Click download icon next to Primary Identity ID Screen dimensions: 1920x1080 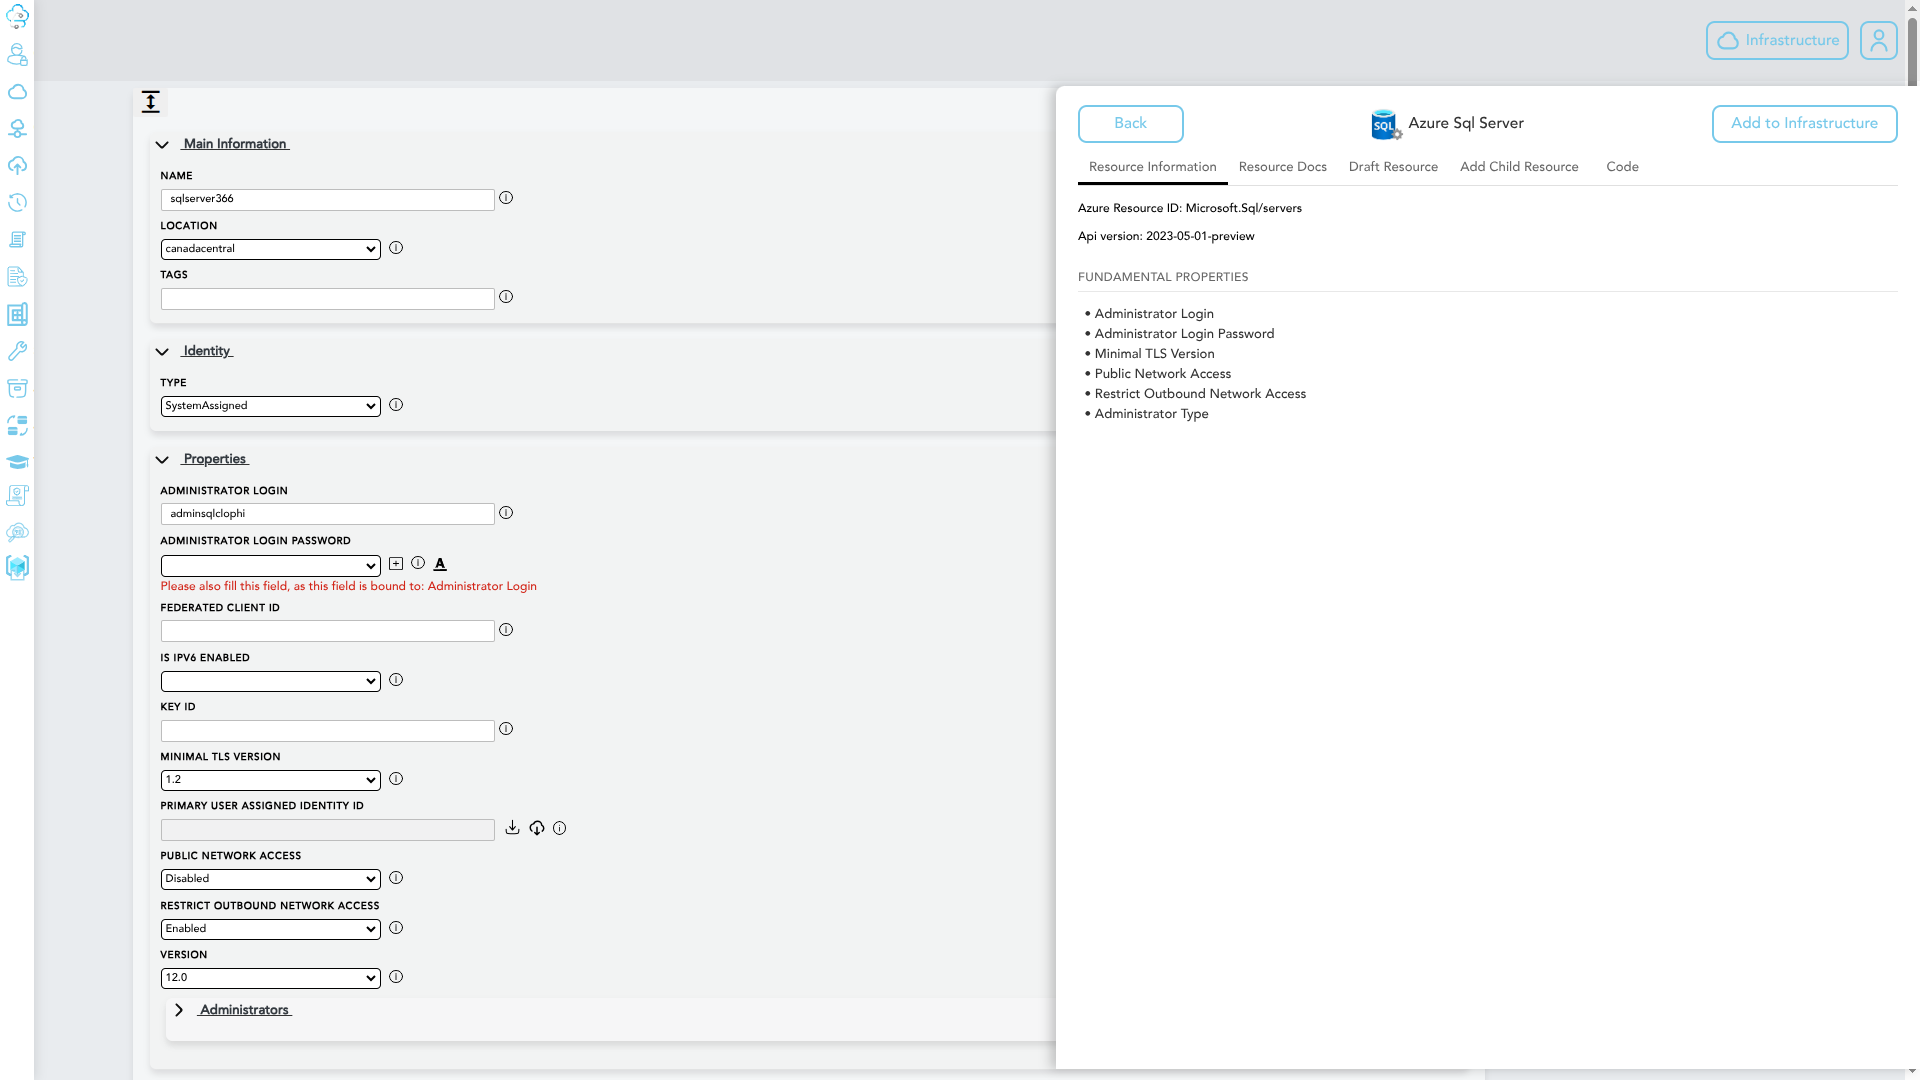pyautogui.click(x=512, y=828)
